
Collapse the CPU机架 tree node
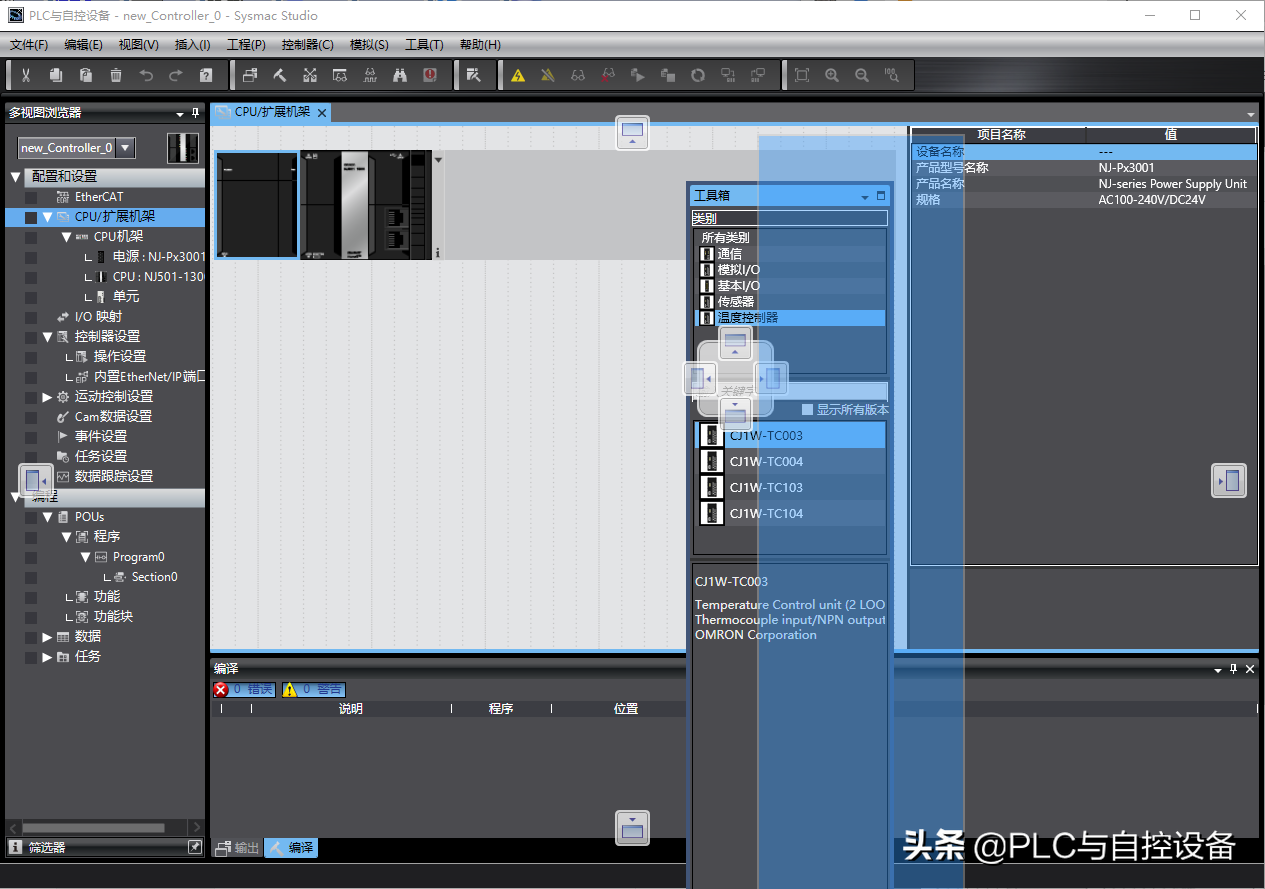pyautogui.click(x=66, y=237)
